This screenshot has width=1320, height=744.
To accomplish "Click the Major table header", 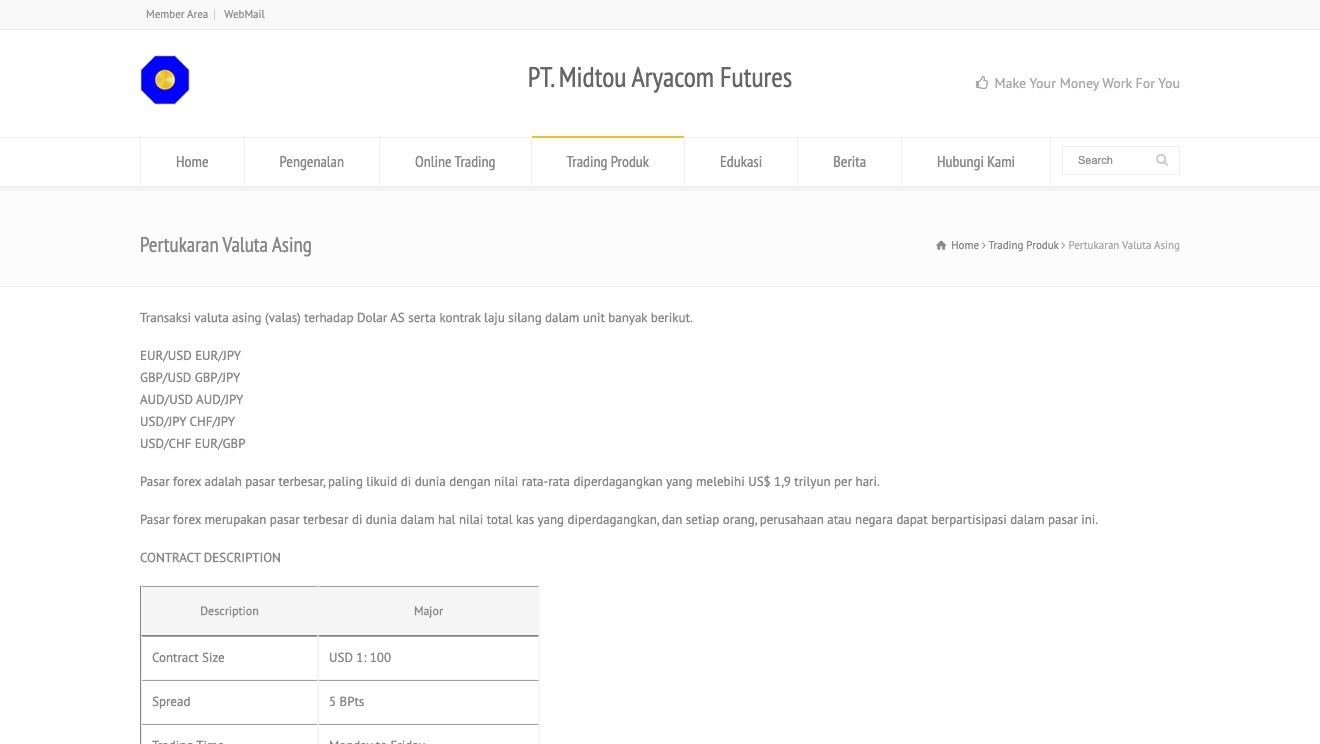I will [x=428, y=611].
